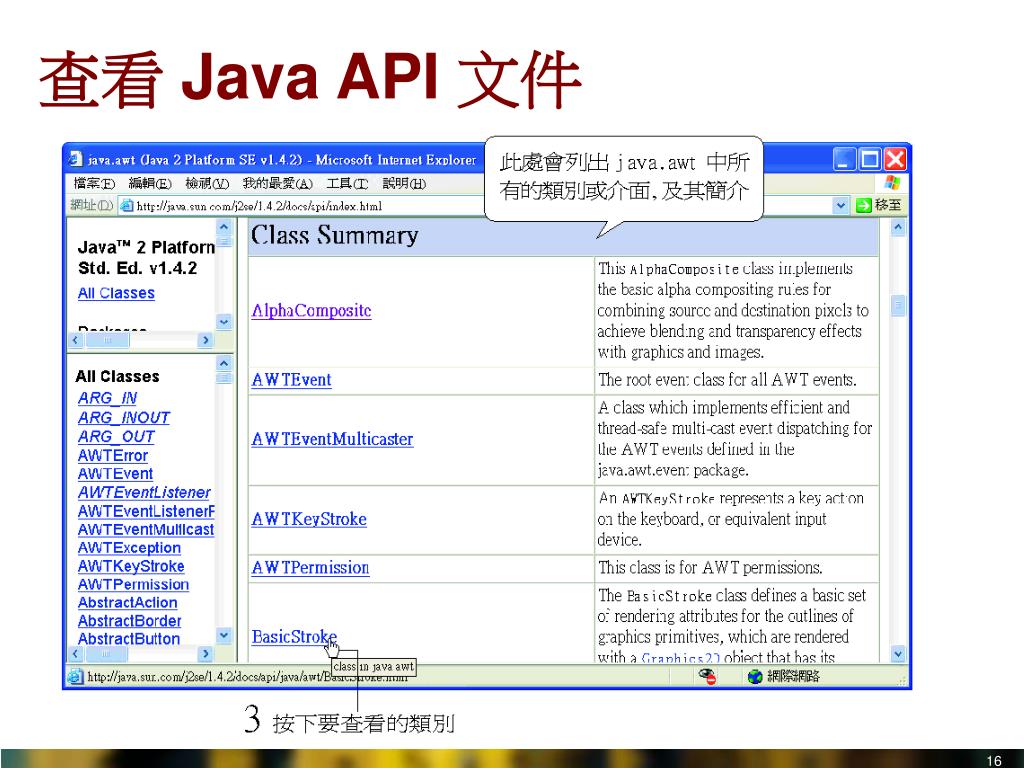Click the page icon in address bar
Screen dimensions: 1024x768
[x=127, y=206]
